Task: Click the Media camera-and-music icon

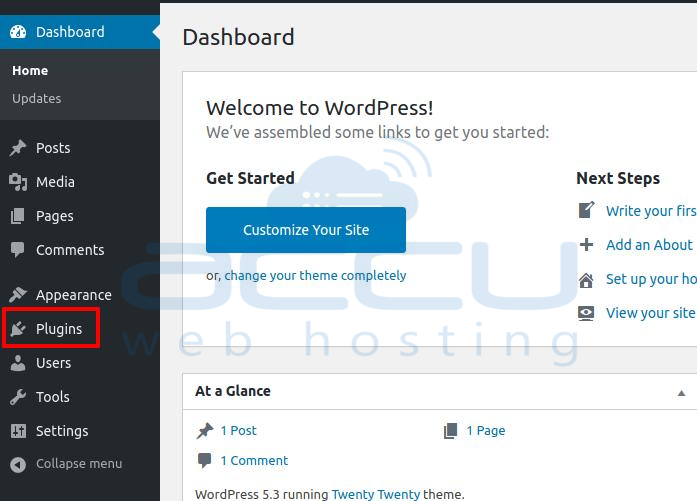Action: (18, 182)
